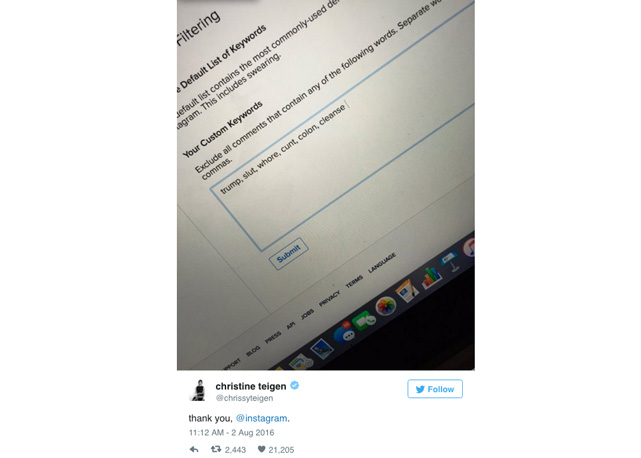Follow christine teigen on Twitter
The height and width of the screenshot is (458, 641).
click(435, 389)
